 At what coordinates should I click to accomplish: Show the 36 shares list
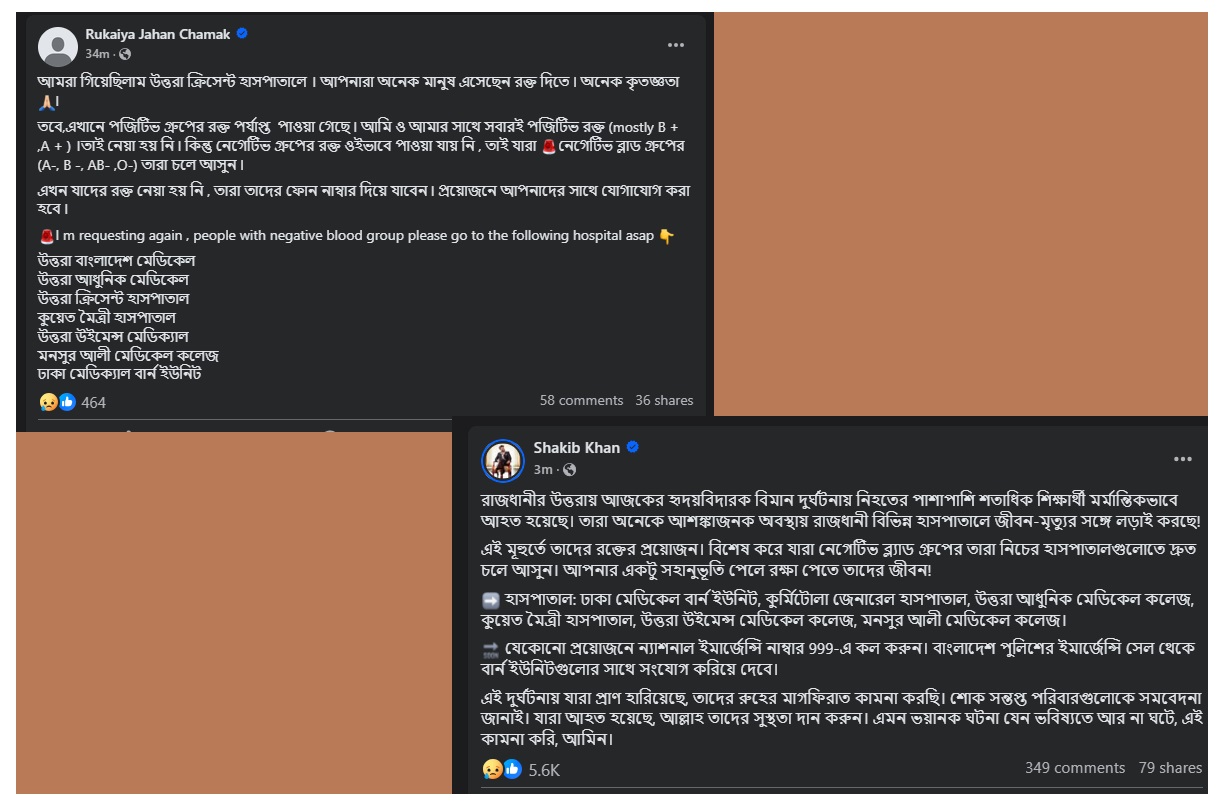(x=664, y=400)
